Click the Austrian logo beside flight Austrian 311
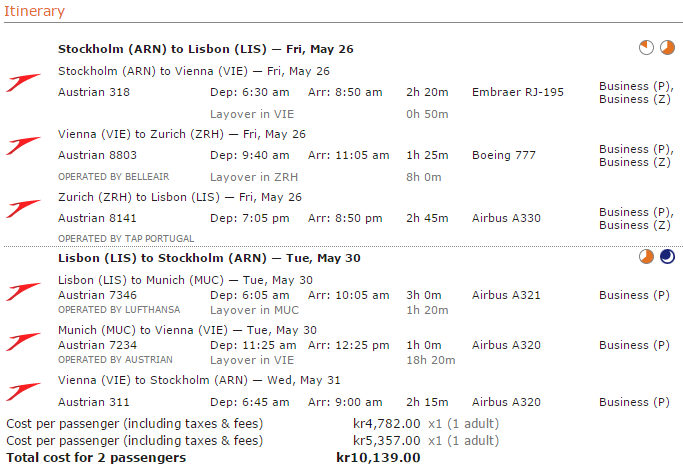This screenshot has height=469, width=683. pyautogui.click(x=23, y=391)
